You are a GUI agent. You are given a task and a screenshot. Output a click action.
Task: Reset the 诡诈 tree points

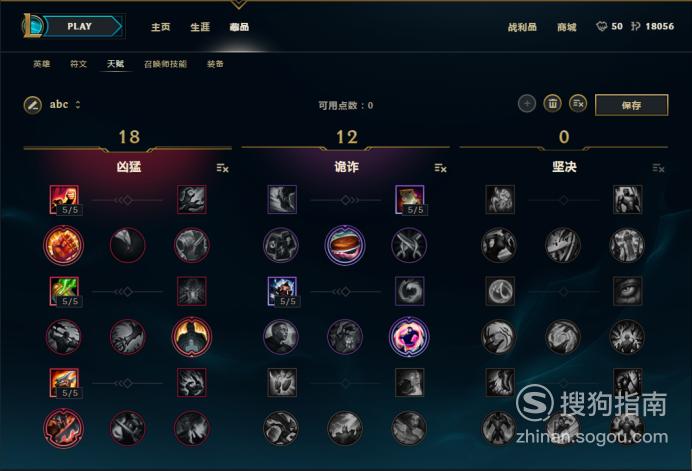[440, 168]
